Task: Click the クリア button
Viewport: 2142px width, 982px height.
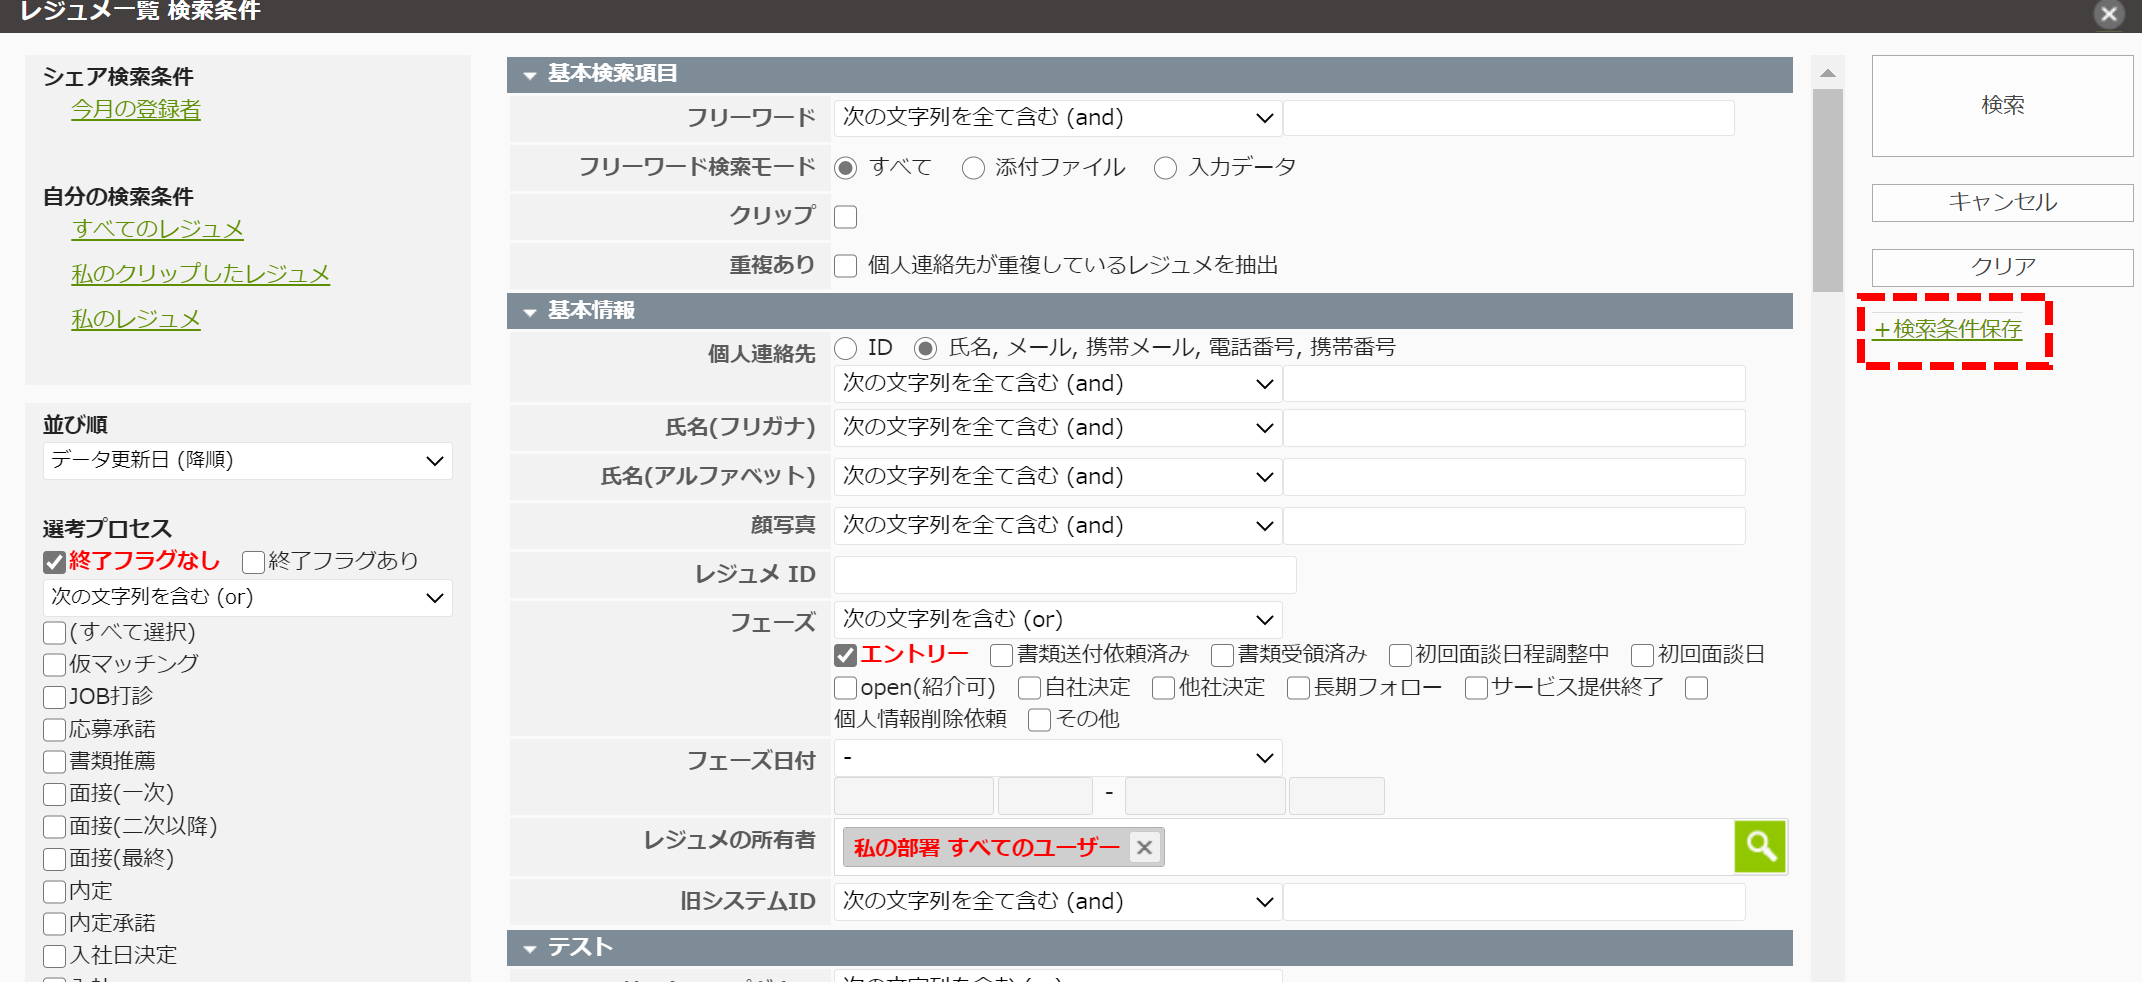Action: 2001,266
